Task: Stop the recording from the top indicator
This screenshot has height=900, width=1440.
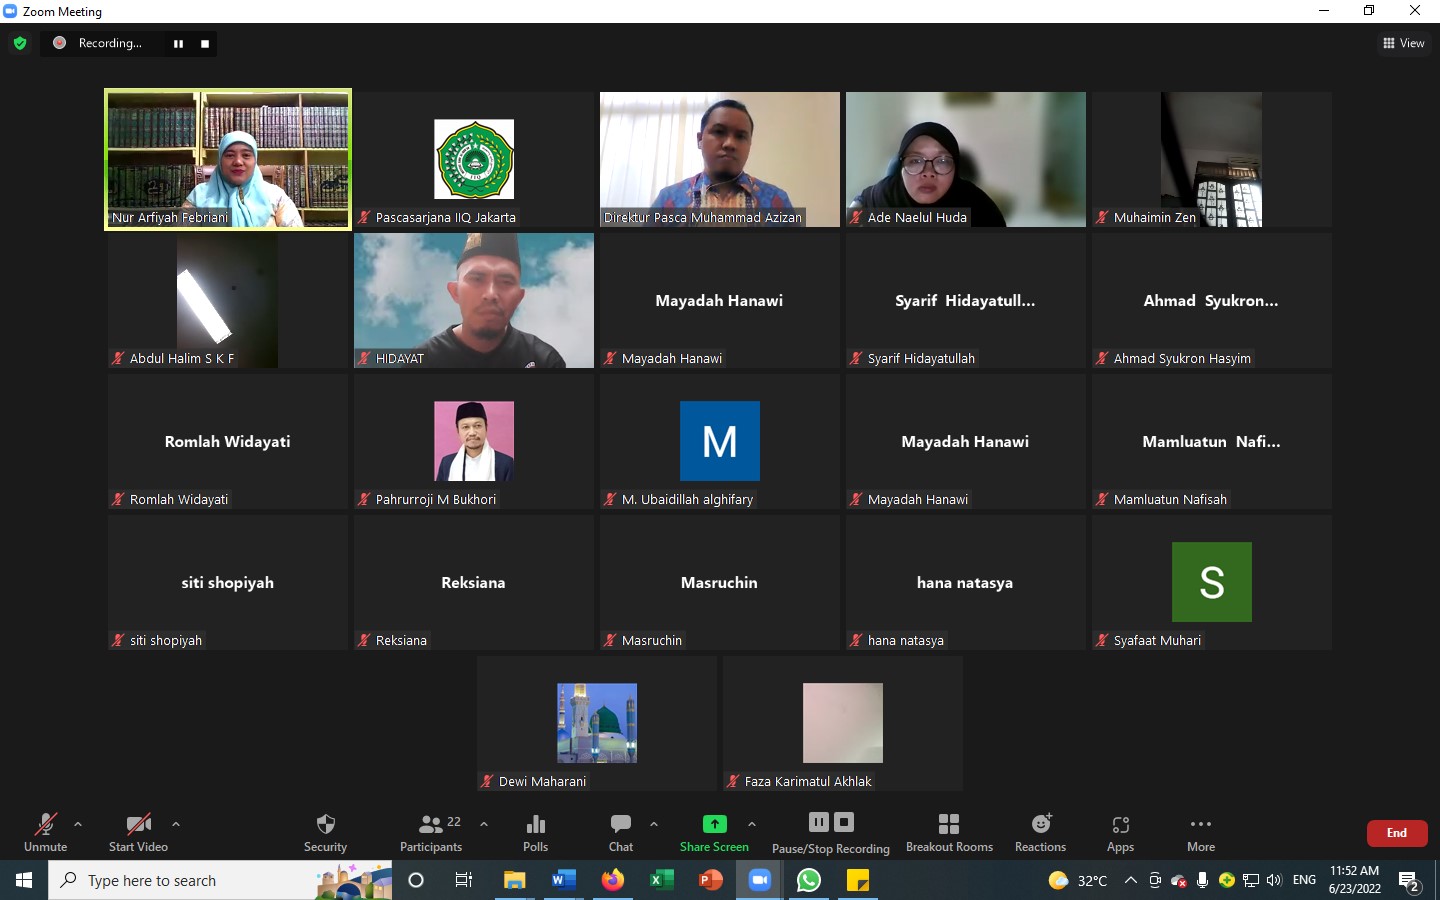Action: point(205,44)
